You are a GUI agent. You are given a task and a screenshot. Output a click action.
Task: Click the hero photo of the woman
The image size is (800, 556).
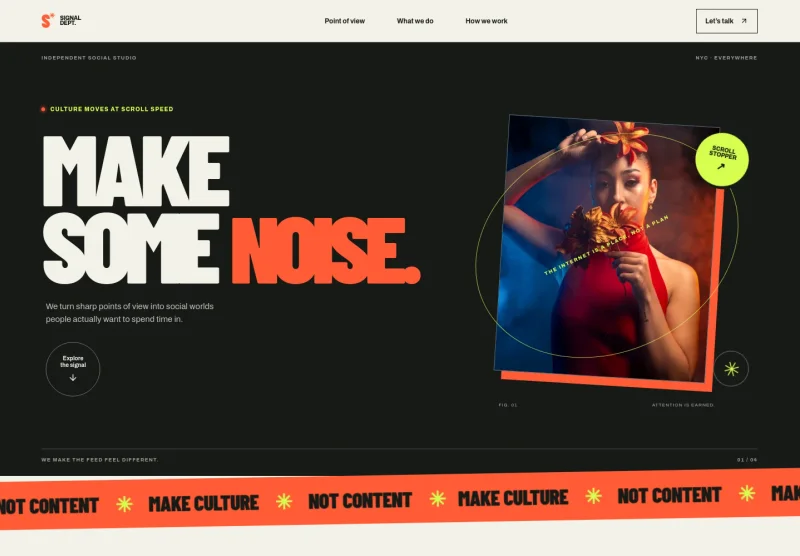605,248
